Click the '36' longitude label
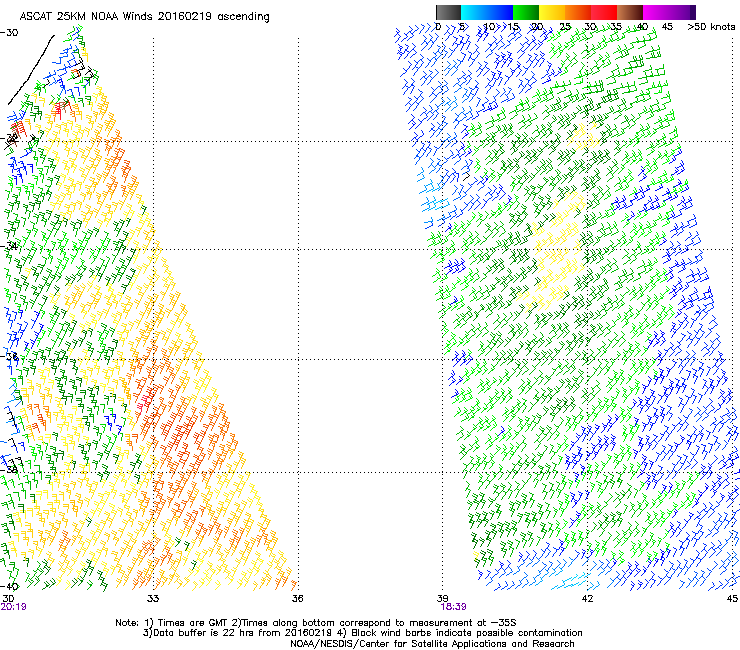This screenshot has width=740, height=650. [297, 599]
